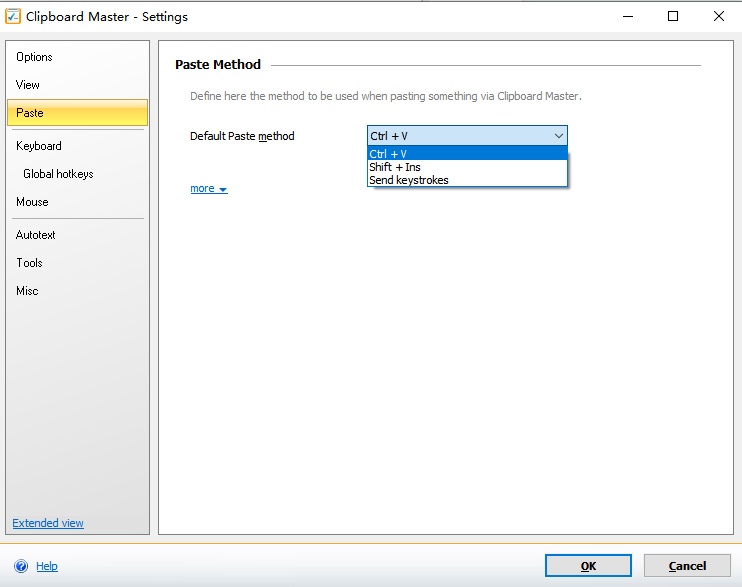Viewport: 742px width, 587px height.
Task: Switch to the Tools settings category
Action: point(29,263)
